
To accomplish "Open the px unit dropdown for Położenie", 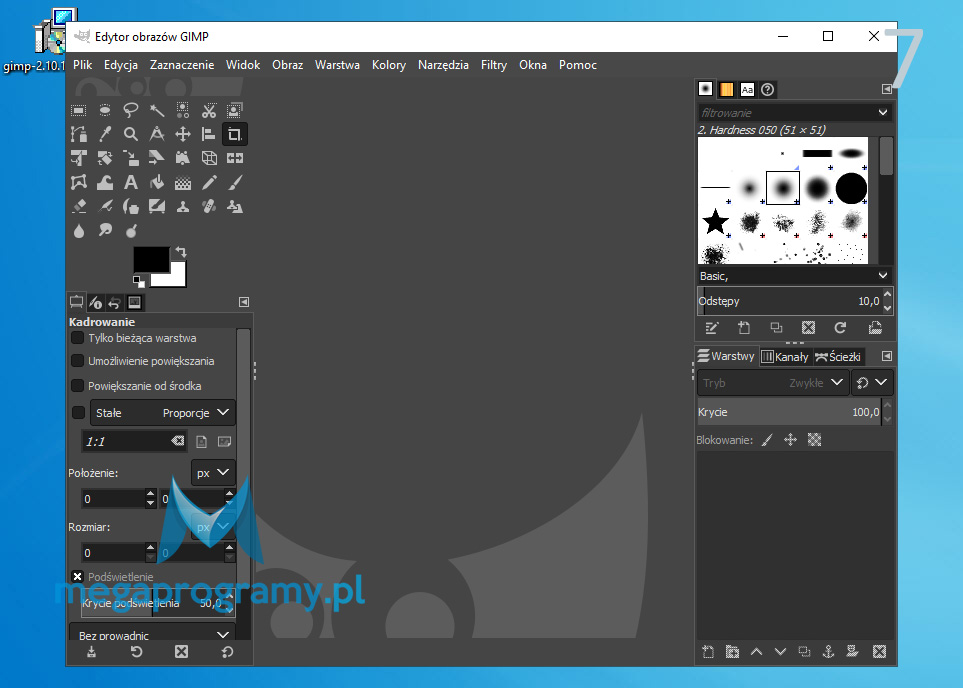I will coord(213,473).
